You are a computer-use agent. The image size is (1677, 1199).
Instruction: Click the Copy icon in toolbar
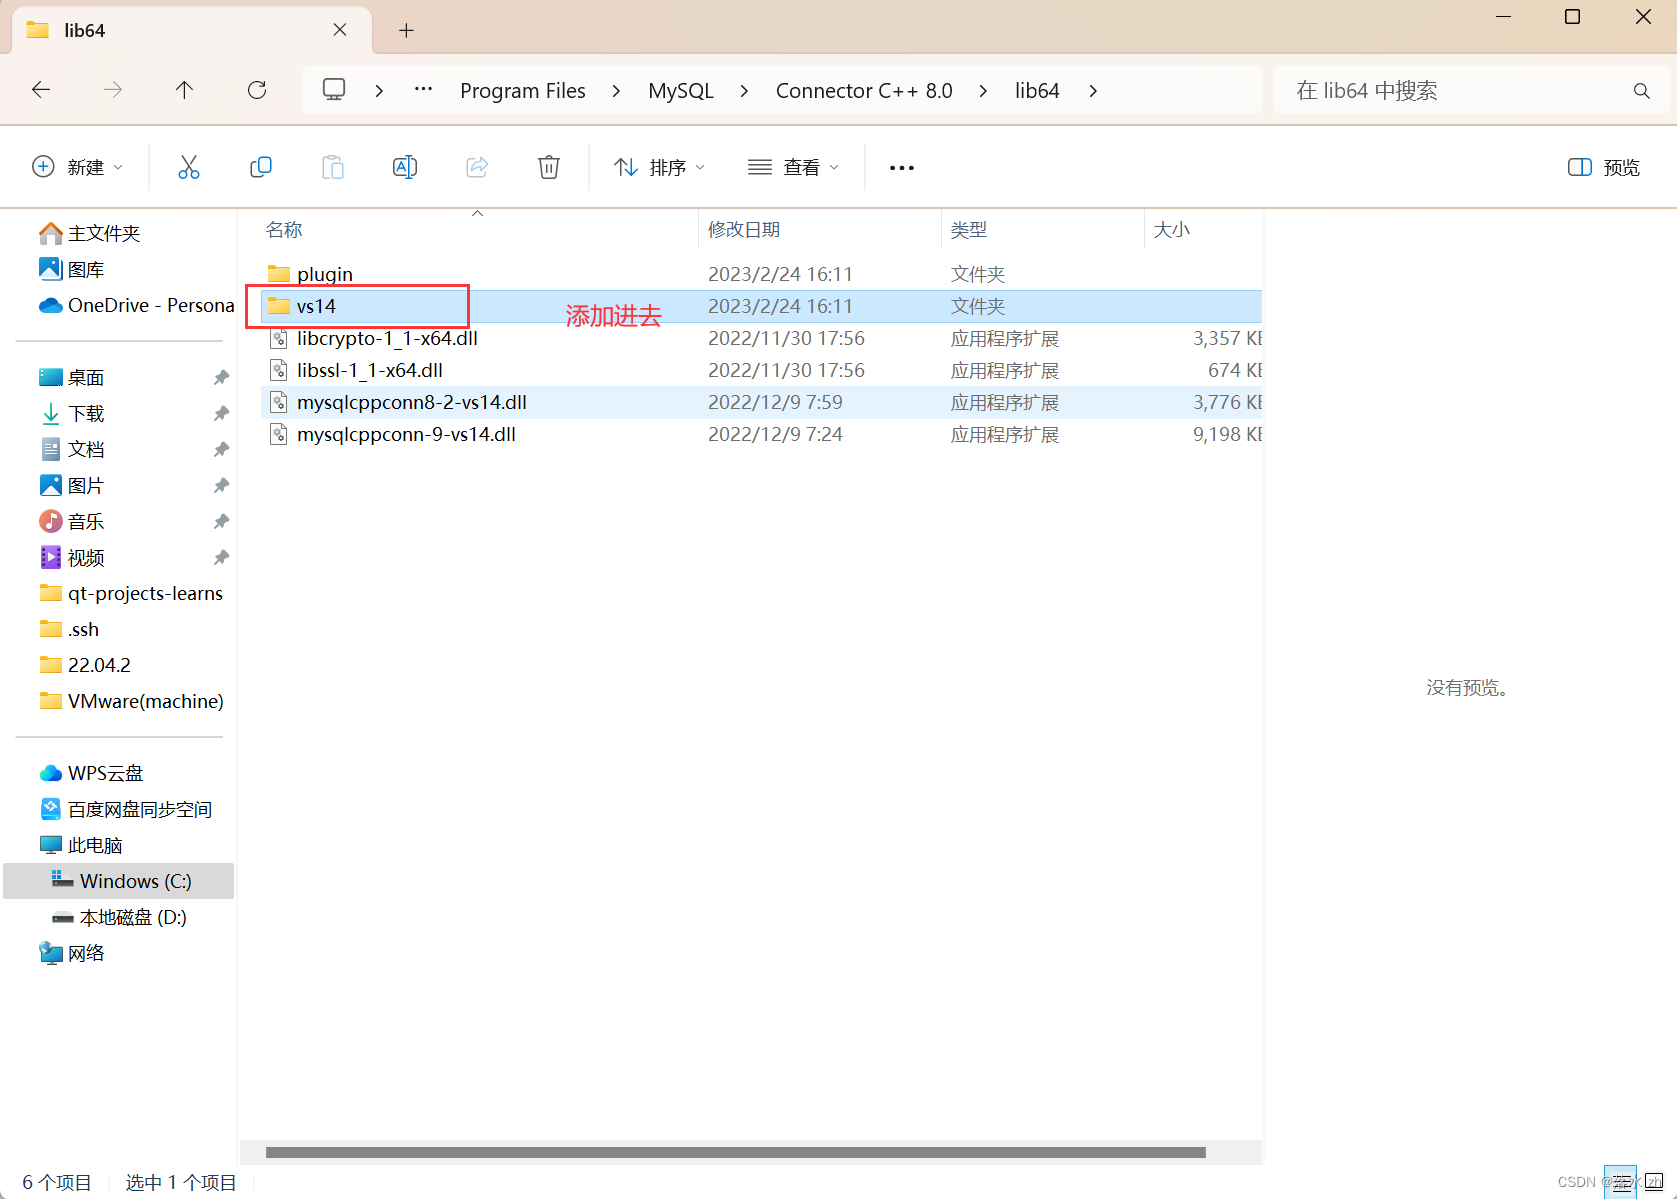coord(261,167)
